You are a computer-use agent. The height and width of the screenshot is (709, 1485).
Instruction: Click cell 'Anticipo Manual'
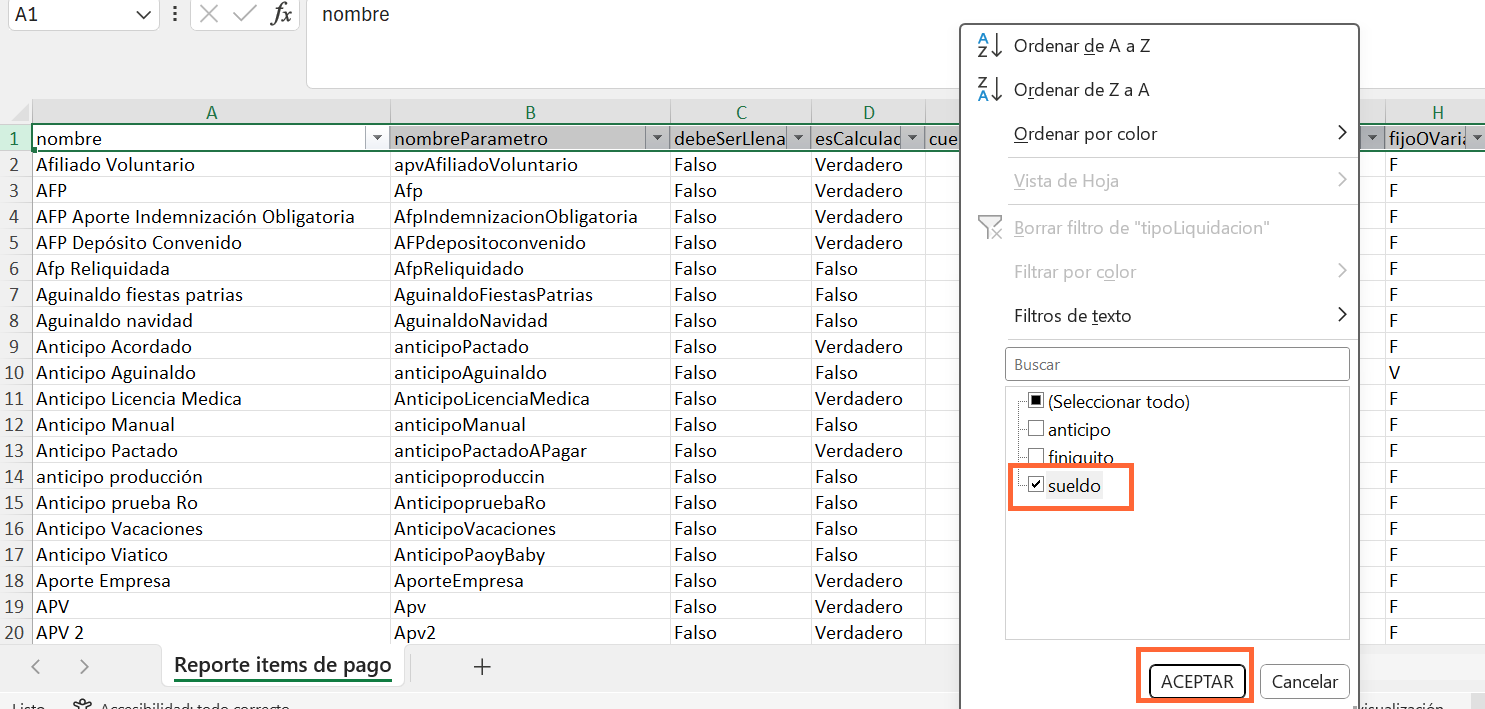click(211, 424)
